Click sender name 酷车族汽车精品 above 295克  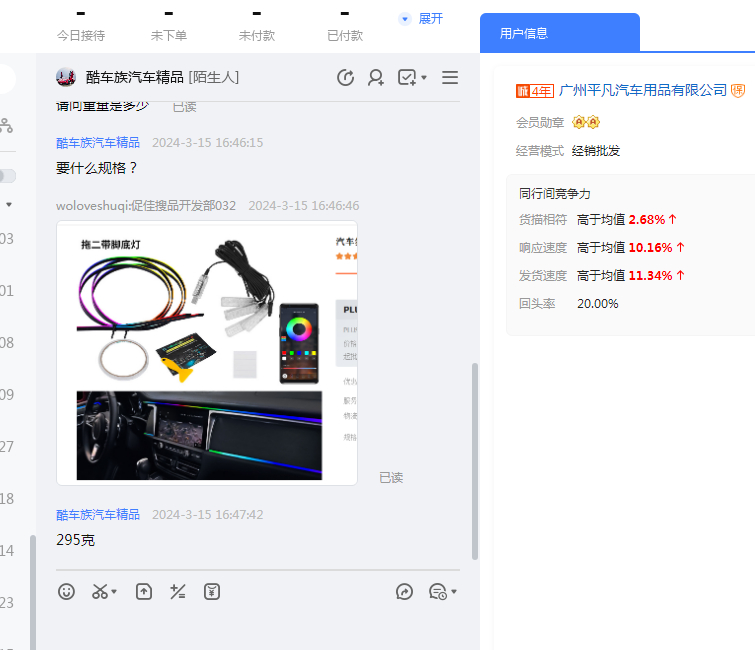click(x=98, y=514)
